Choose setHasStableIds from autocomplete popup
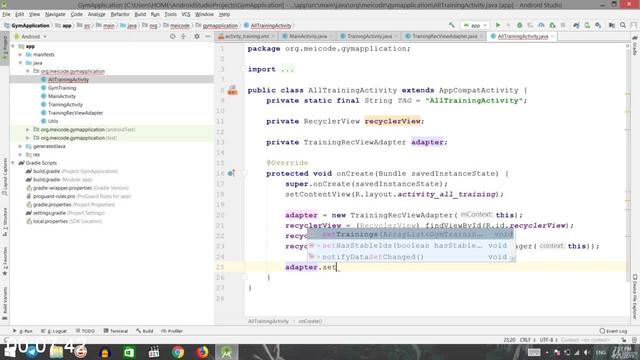Screen dimensions: 640x360 (411, 246)
